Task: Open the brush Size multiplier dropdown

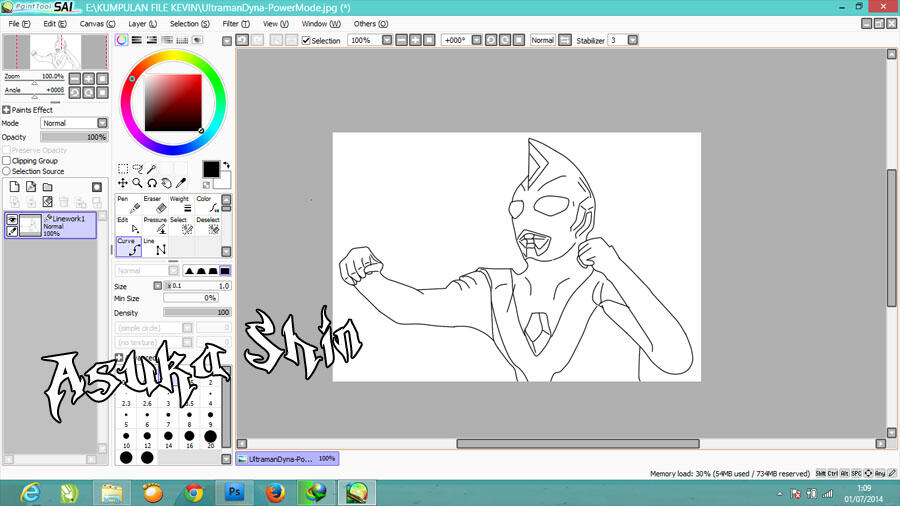Action: [x=157, y=286]
